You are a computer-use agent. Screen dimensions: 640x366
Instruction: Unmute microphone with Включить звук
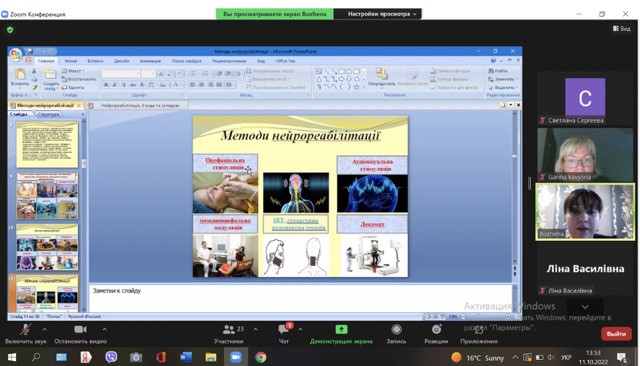point(26,334)
